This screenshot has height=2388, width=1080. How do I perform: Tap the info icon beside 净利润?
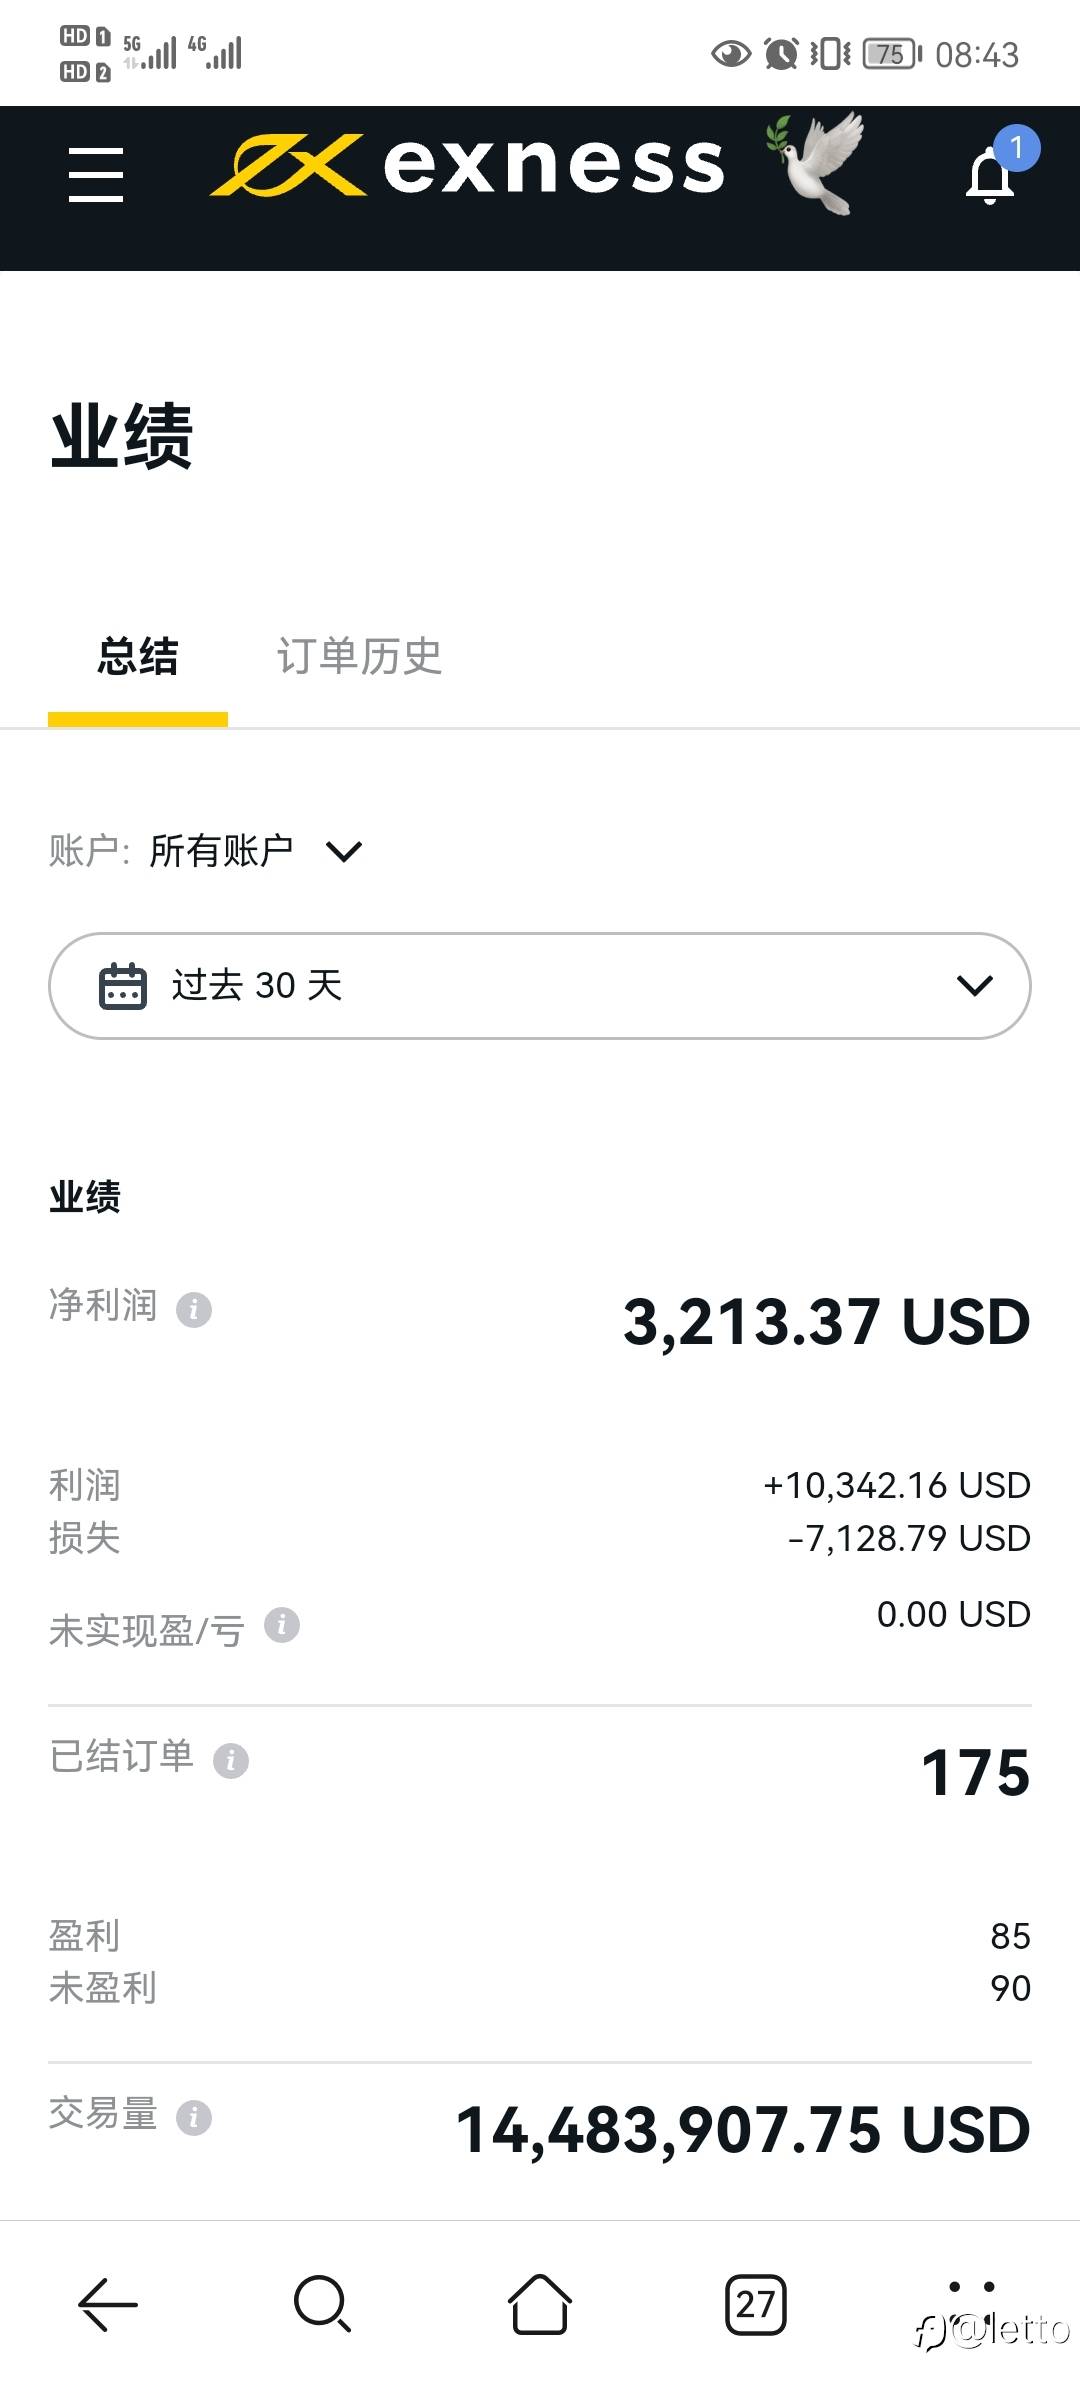point(194,1309)
